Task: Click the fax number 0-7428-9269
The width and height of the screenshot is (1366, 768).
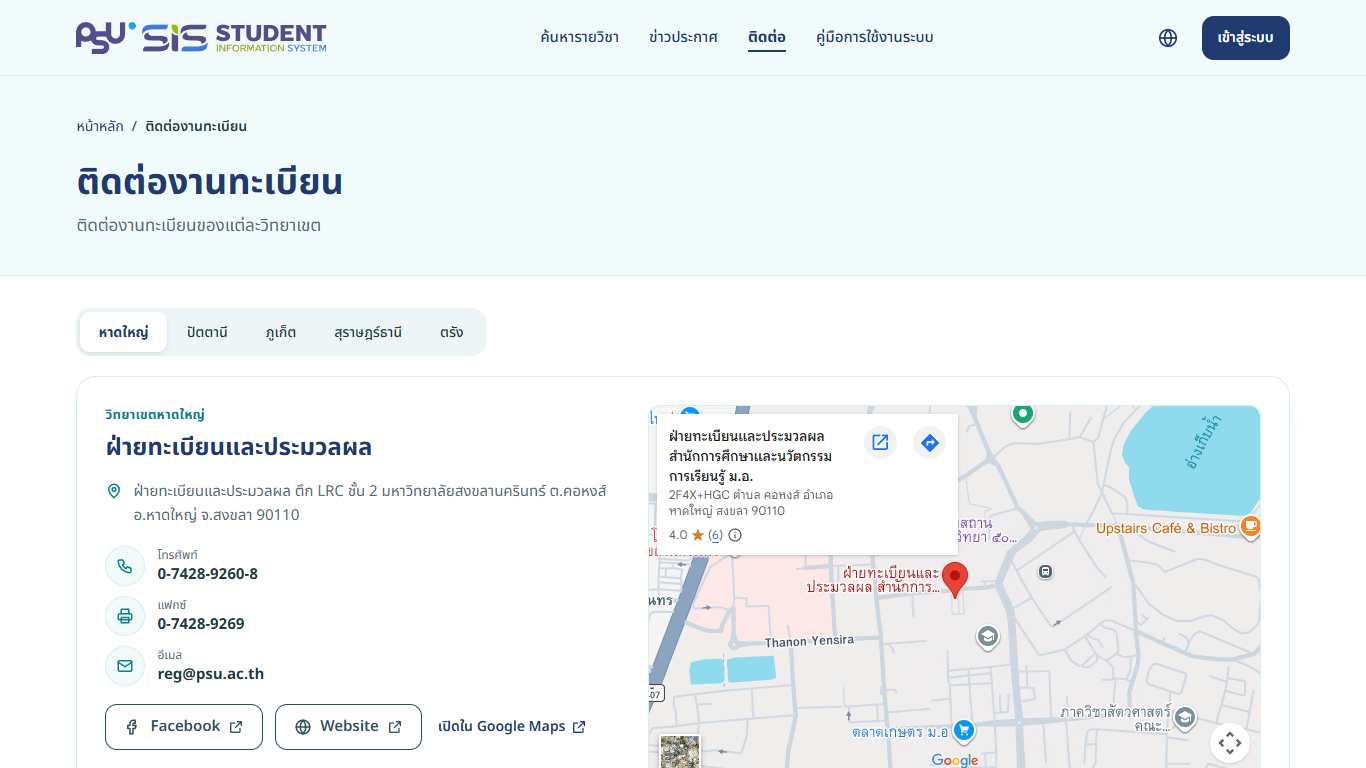Action: pos(201,624)
